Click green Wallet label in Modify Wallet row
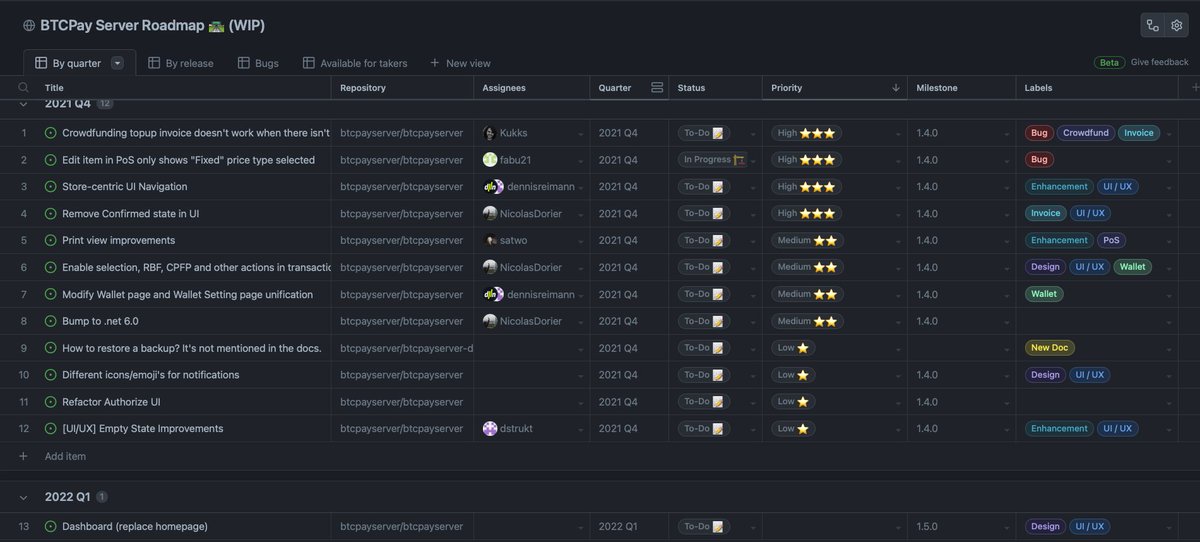1200x542 pixels. 1044,295
